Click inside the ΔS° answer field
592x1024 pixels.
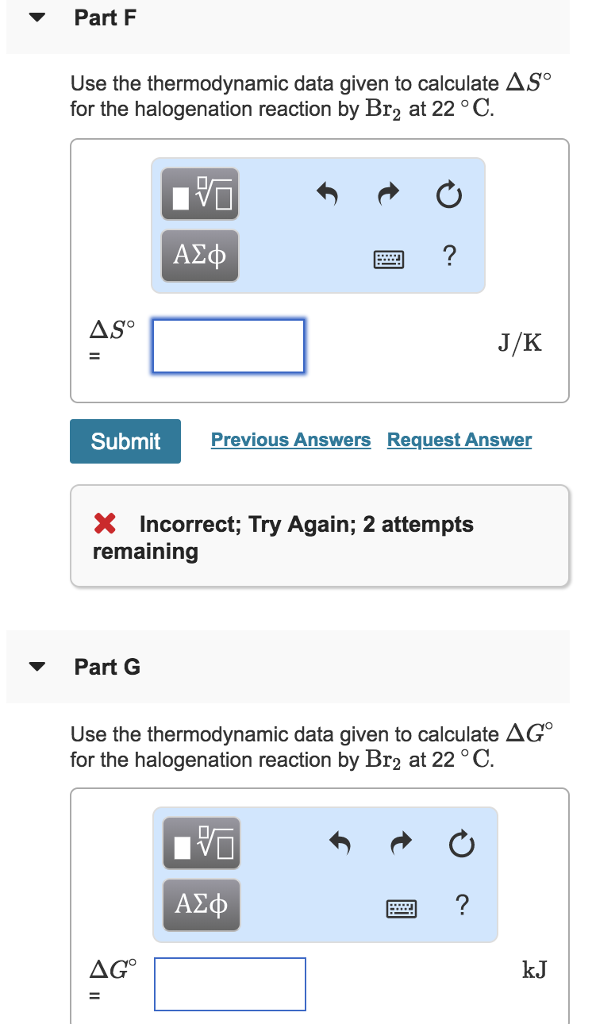[x=228, y=346]
